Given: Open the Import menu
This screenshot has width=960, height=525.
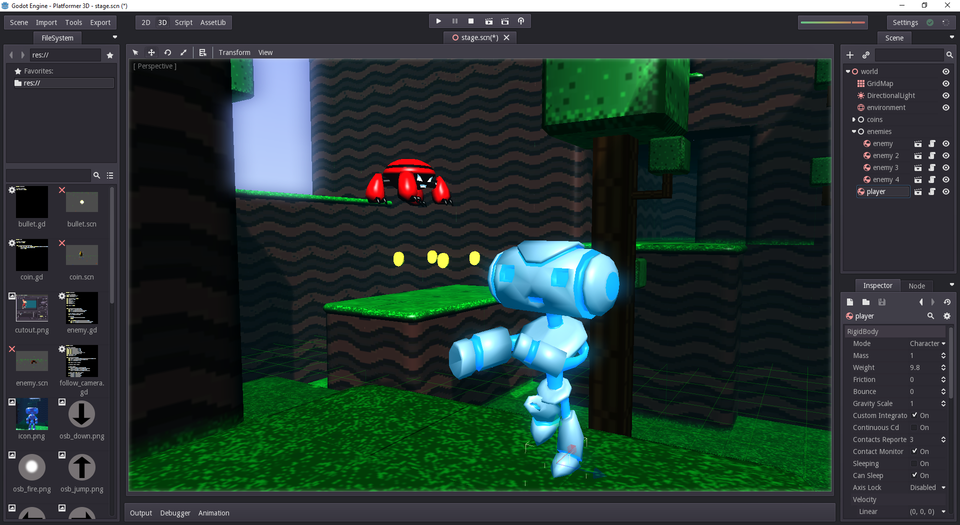Looking at the screenshot, I should (x=46, y=22).
